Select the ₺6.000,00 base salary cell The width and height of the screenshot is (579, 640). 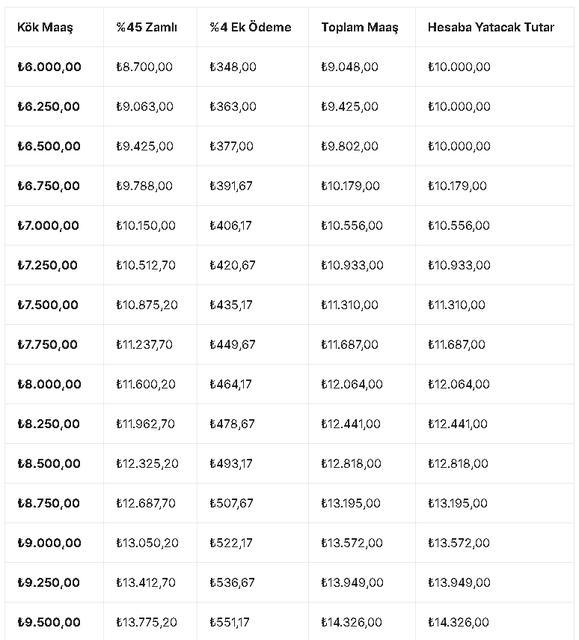point(49,67)
